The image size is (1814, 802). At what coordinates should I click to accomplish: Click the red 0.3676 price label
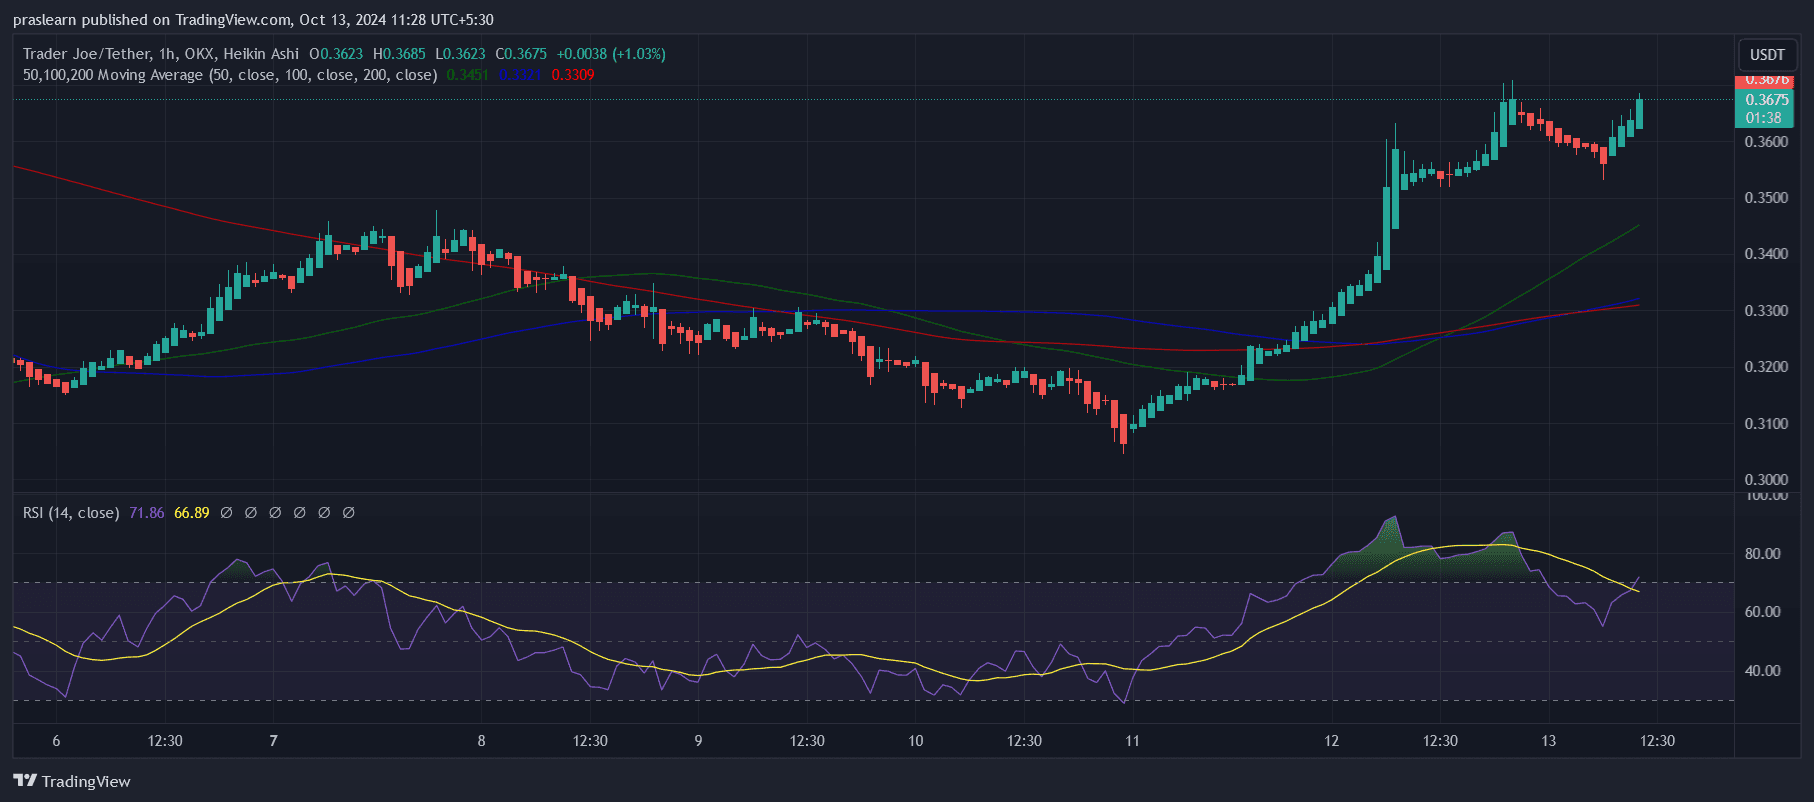point(1766,80)
